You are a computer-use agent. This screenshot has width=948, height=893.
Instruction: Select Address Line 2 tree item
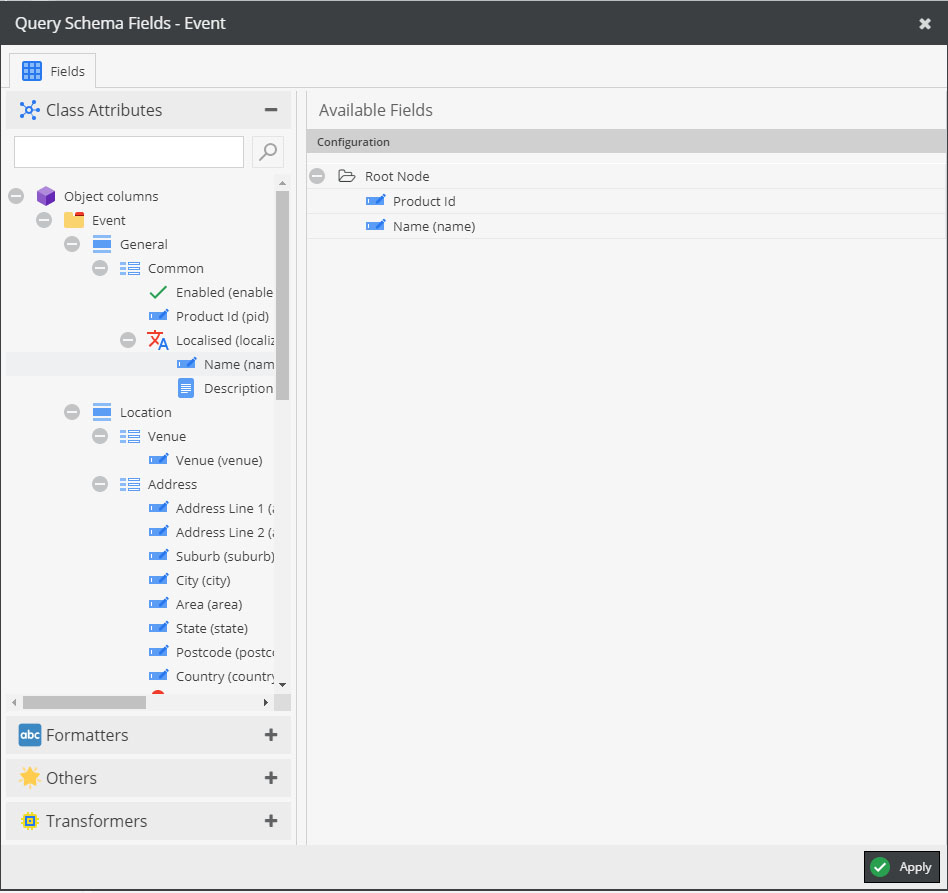click(x=225, y=533)
